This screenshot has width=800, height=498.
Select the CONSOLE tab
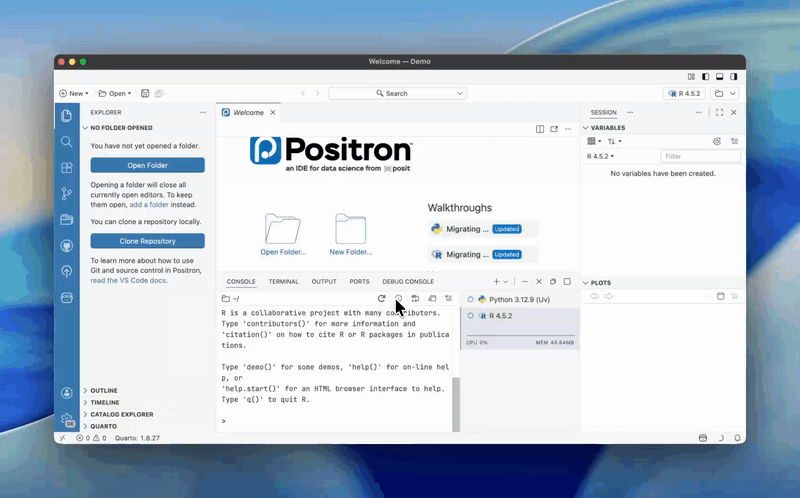coord(241,282)
